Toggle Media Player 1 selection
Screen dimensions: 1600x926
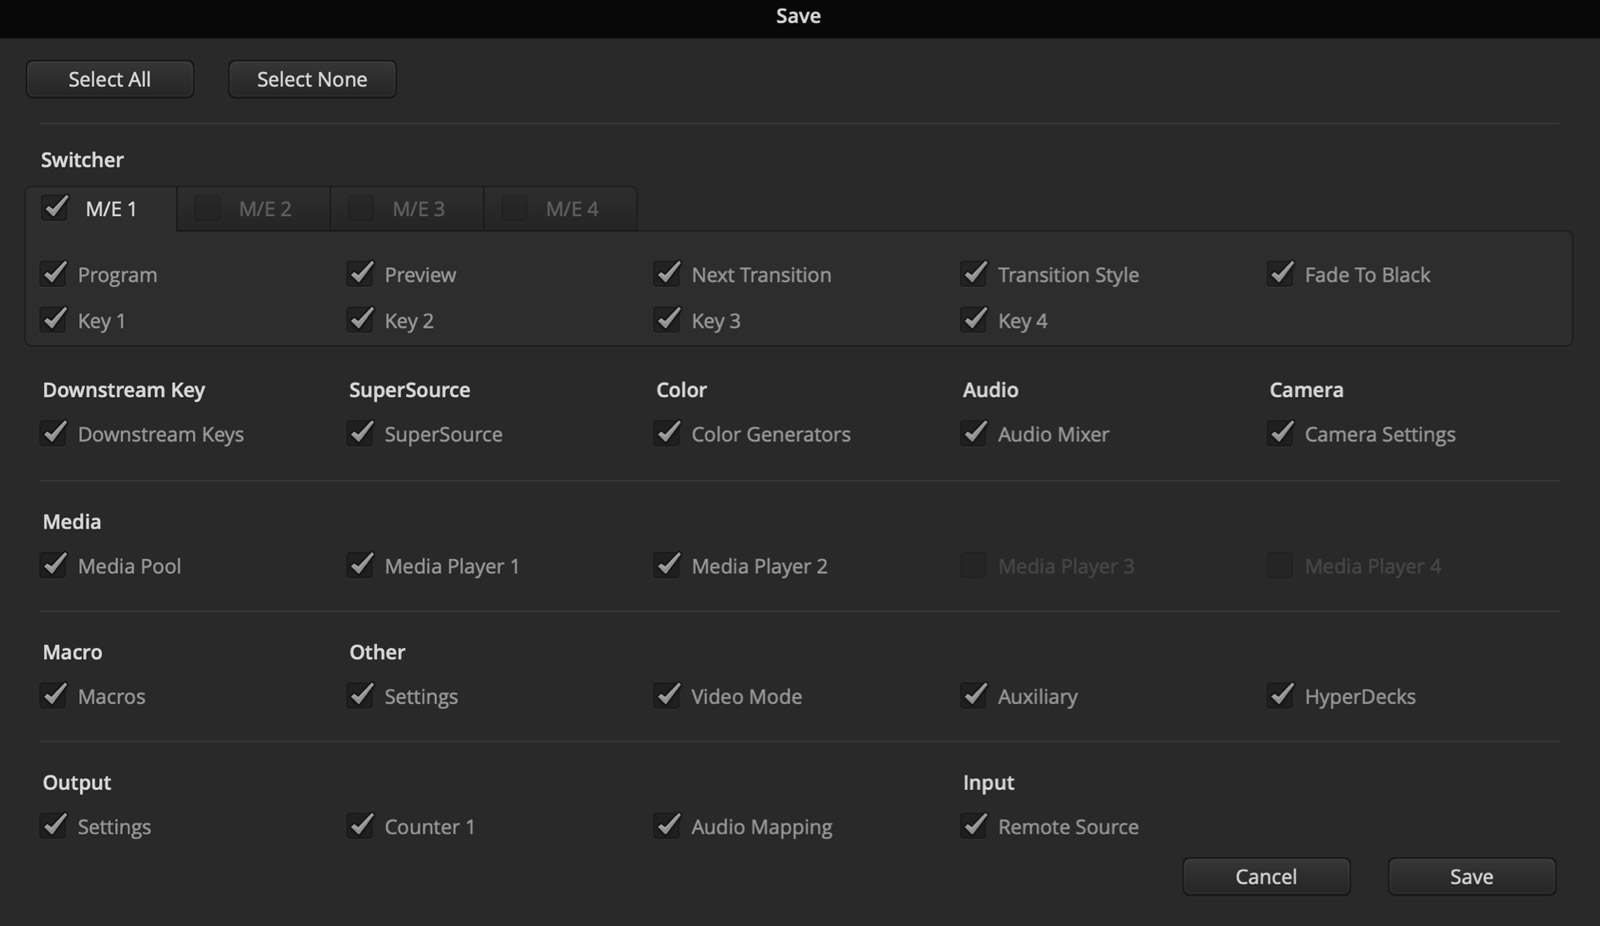point(361,565)
